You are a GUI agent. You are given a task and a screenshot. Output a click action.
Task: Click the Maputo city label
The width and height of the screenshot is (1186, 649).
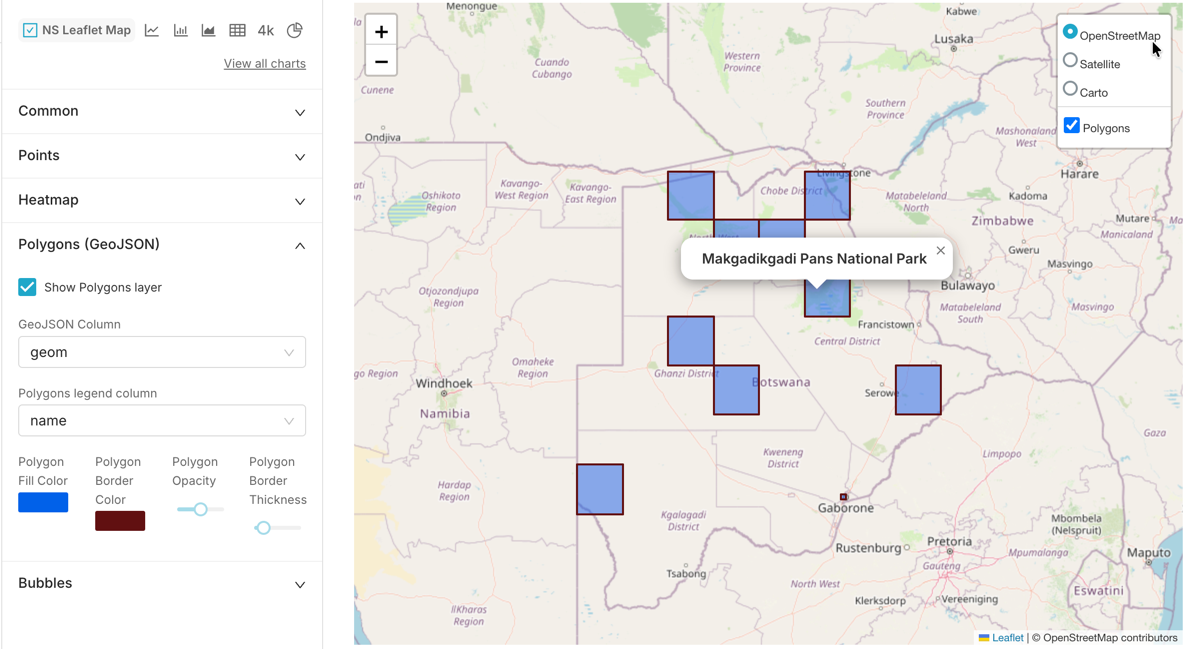tap(1148, 554)
